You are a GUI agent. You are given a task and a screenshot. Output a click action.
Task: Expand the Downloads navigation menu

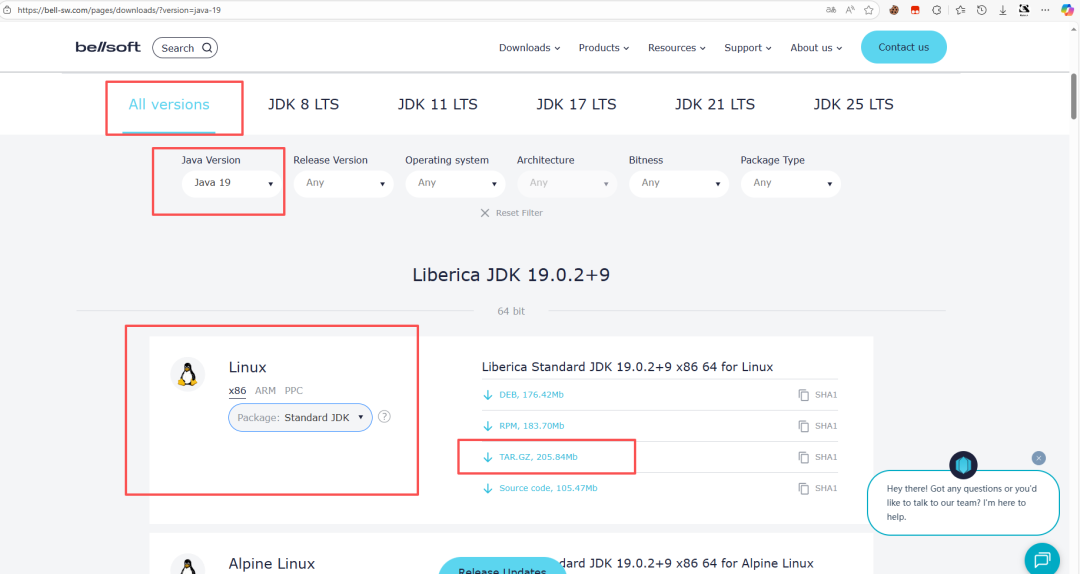tap(529, 48)
